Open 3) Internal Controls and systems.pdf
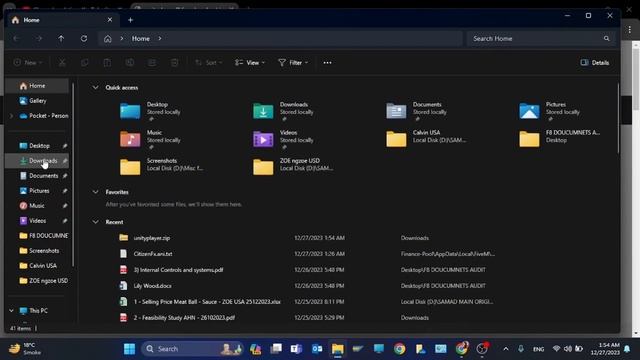Image resolution: width=640 pixels, height=360 pixels. (x=178, y=270)
